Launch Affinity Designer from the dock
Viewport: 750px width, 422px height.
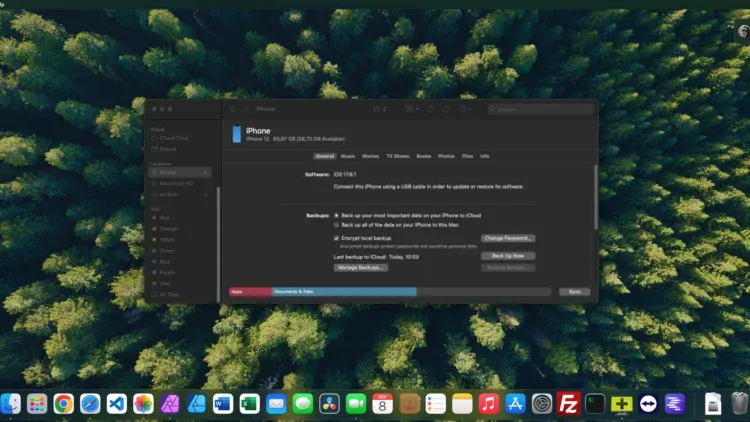click(x=196, y=404)
